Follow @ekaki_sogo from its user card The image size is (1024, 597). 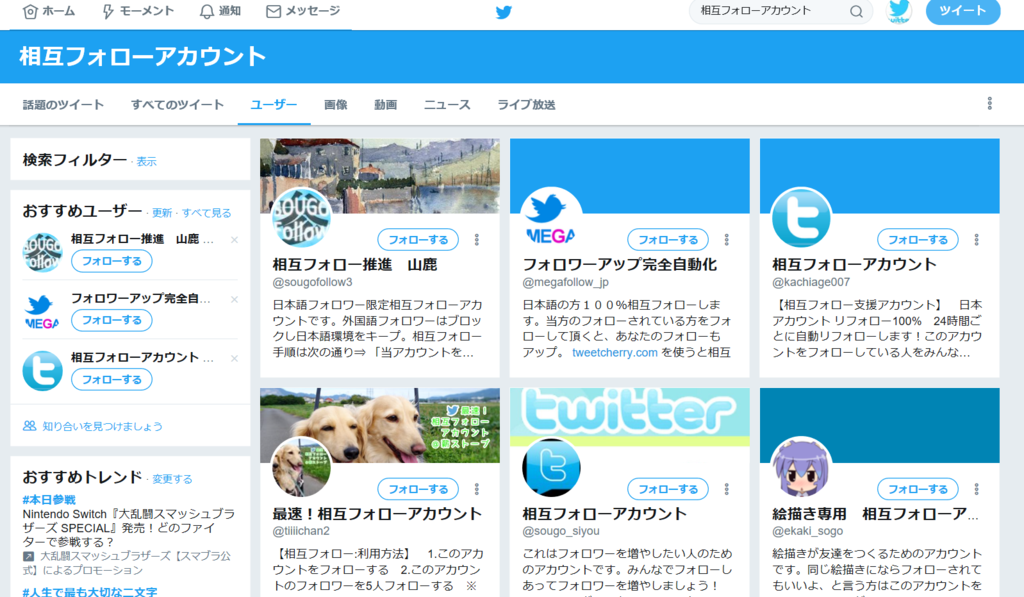pos(918,489)
